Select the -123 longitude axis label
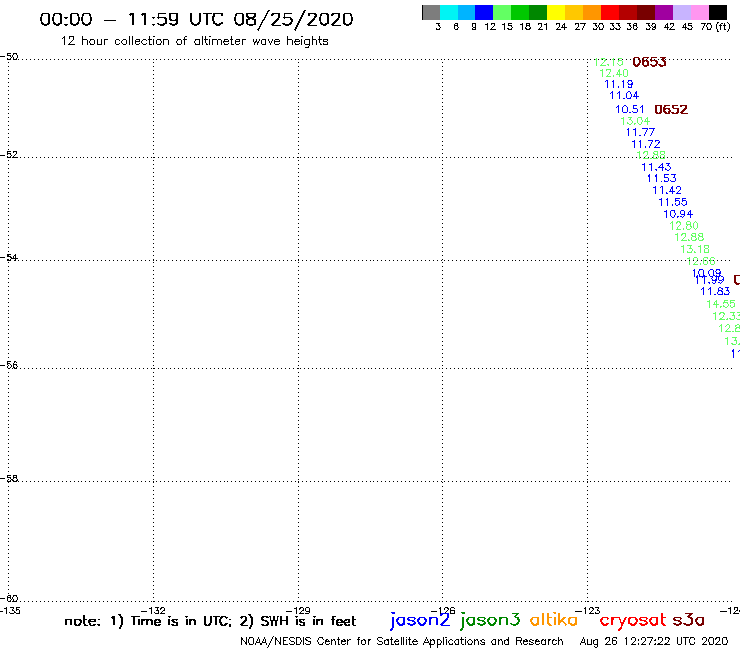740x650 pixels. click(588, 610)
